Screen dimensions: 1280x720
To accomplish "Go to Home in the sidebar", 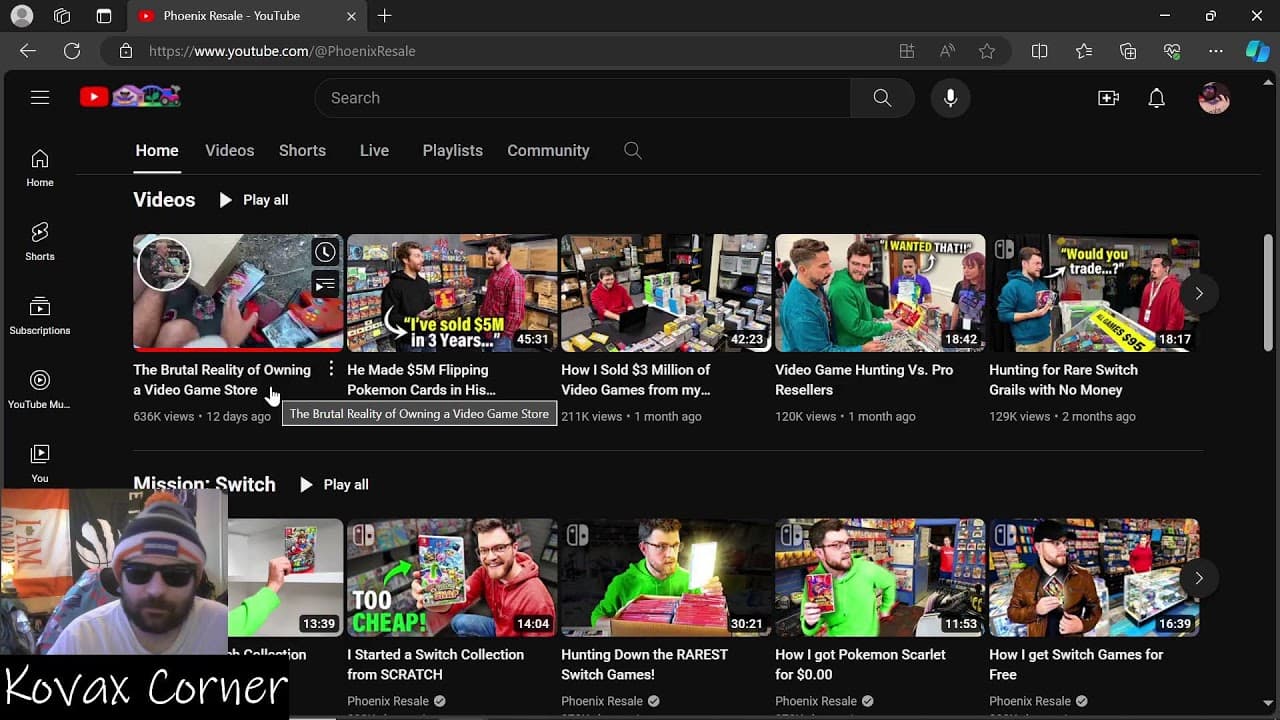I will [x=40, y=168].
